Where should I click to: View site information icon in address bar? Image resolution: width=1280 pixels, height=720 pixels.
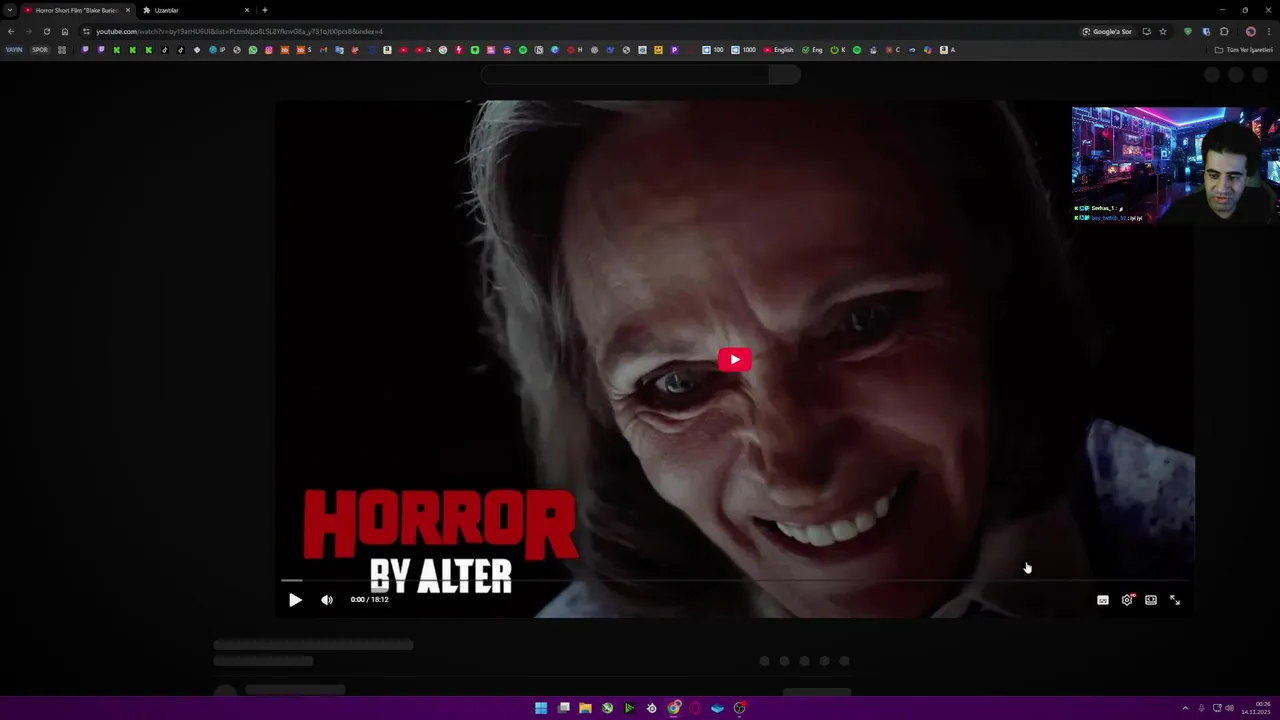pos(86,31)
